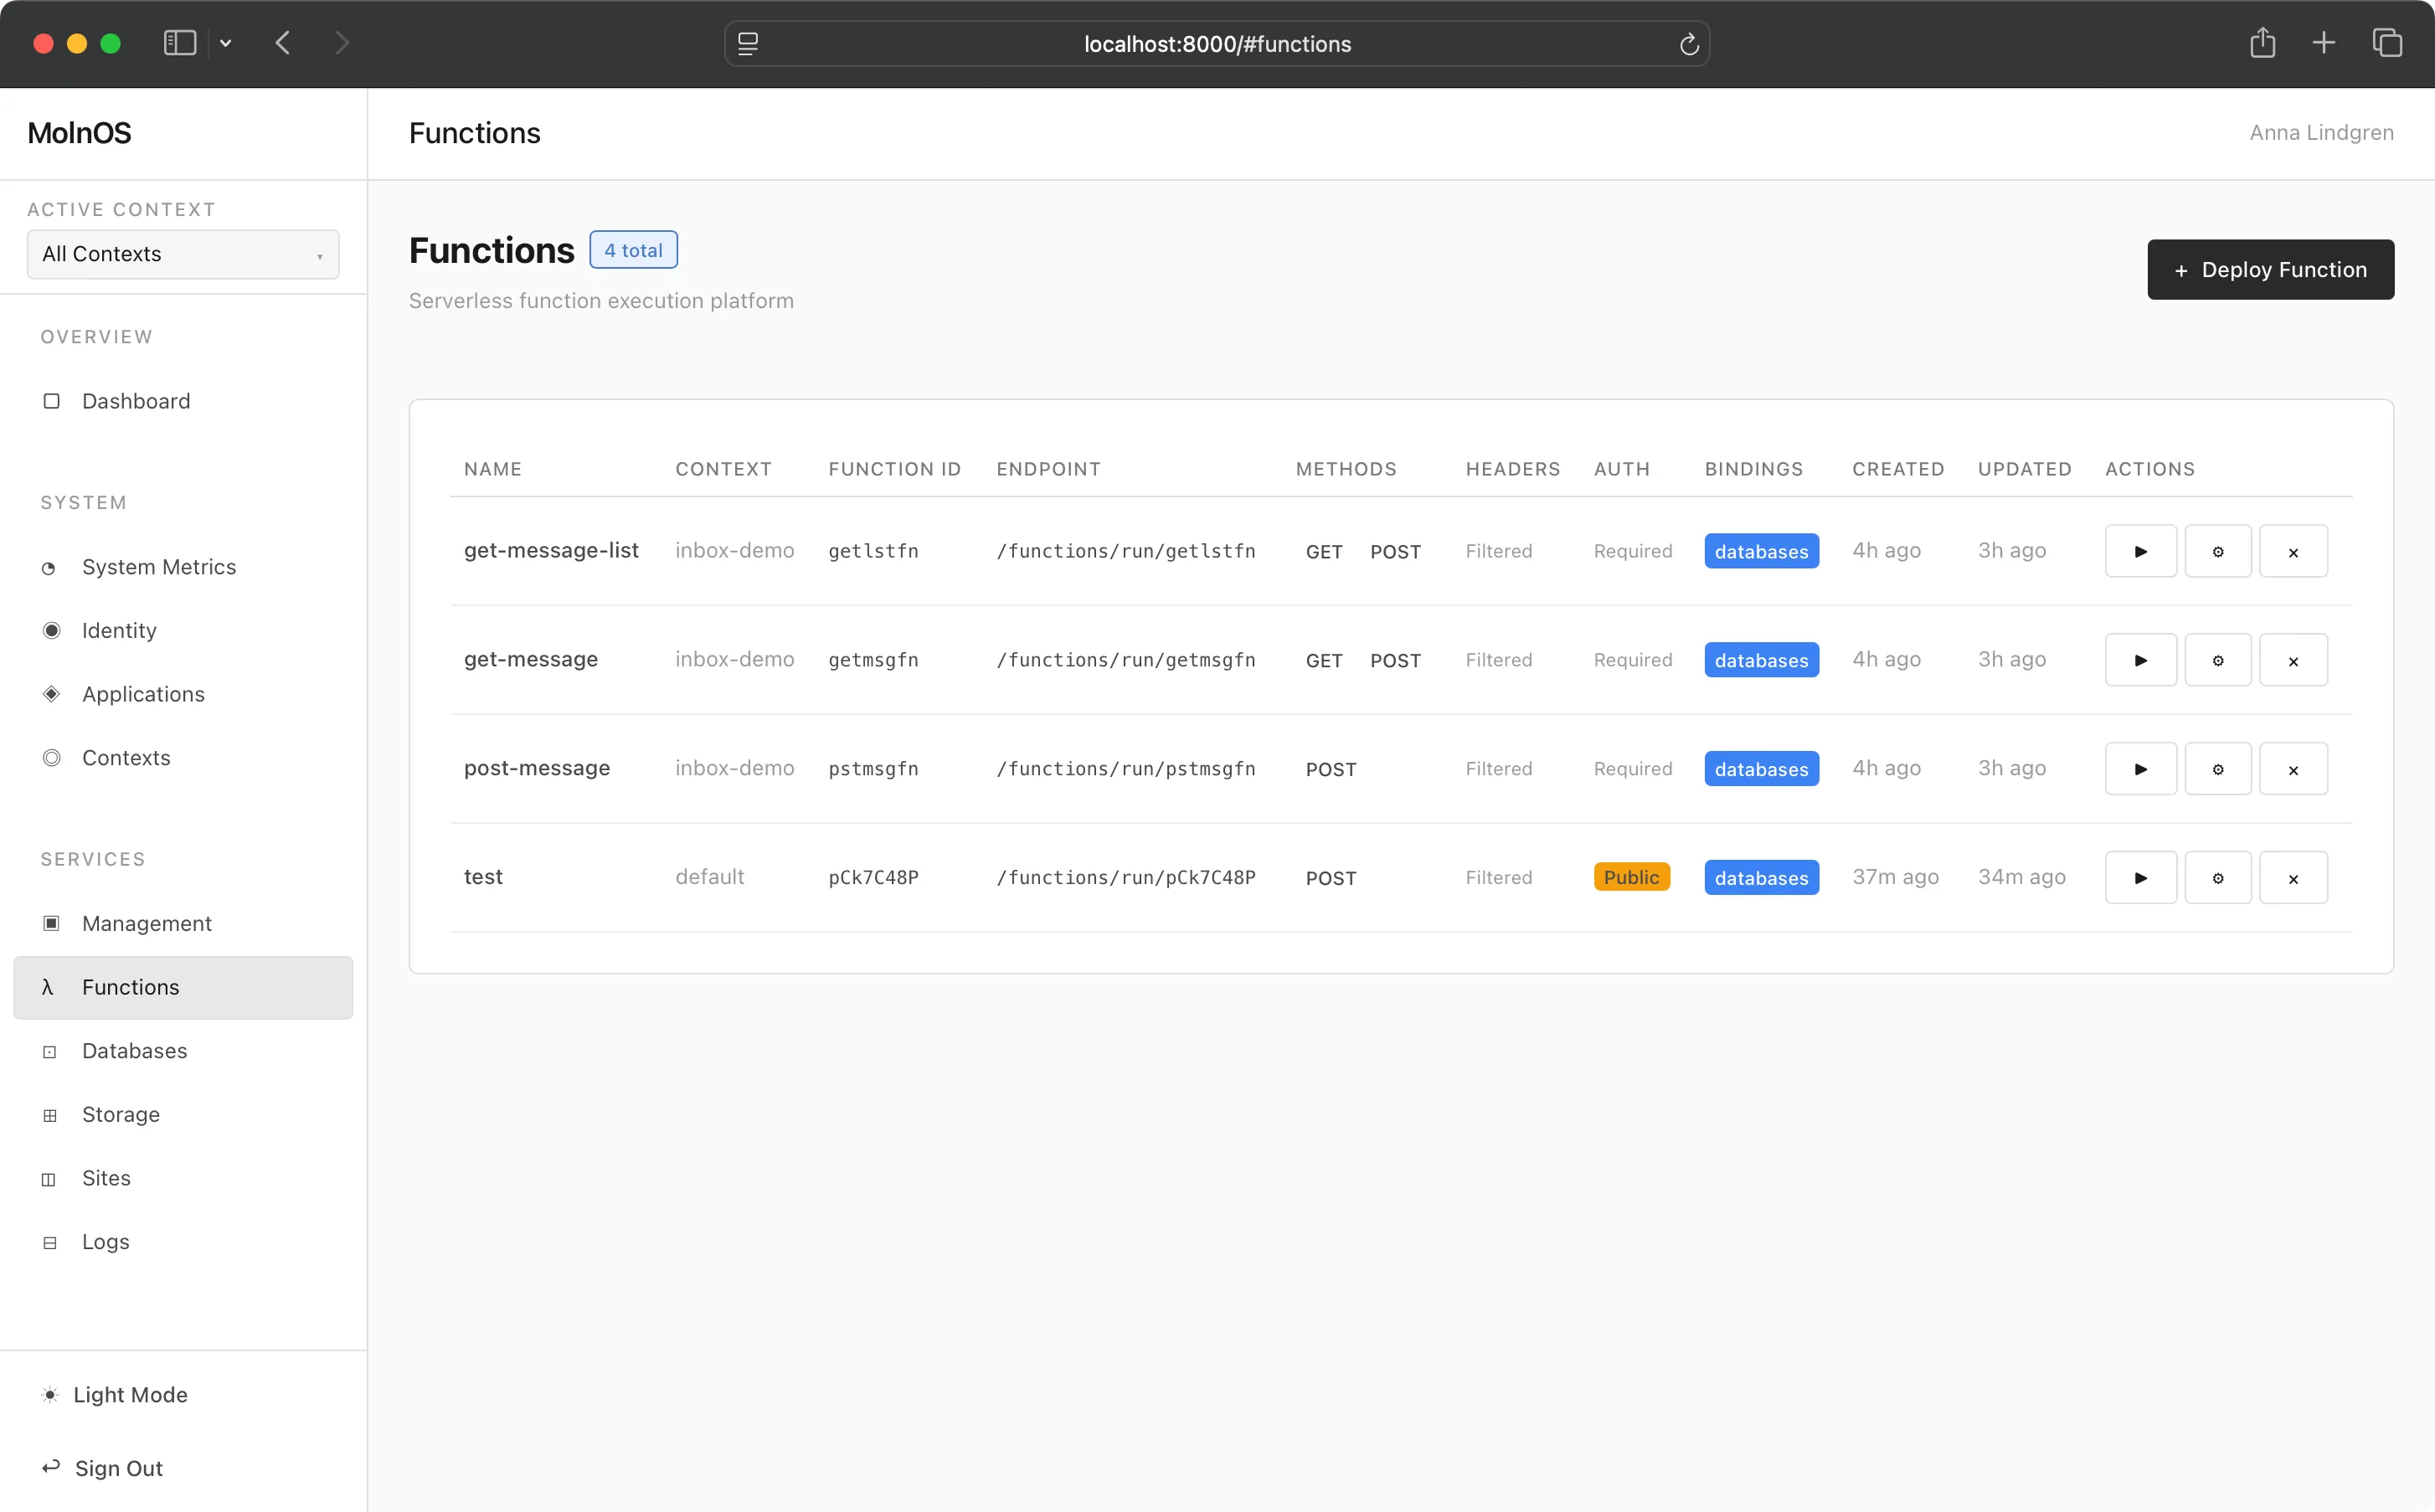
Task: Run the get-message-list function
Action: point(2140,550)
